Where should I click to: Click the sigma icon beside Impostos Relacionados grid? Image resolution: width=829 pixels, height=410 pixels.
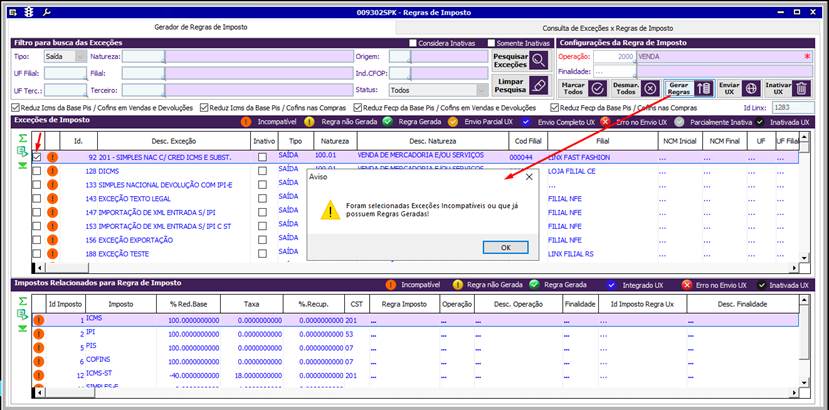click(22, 302)
